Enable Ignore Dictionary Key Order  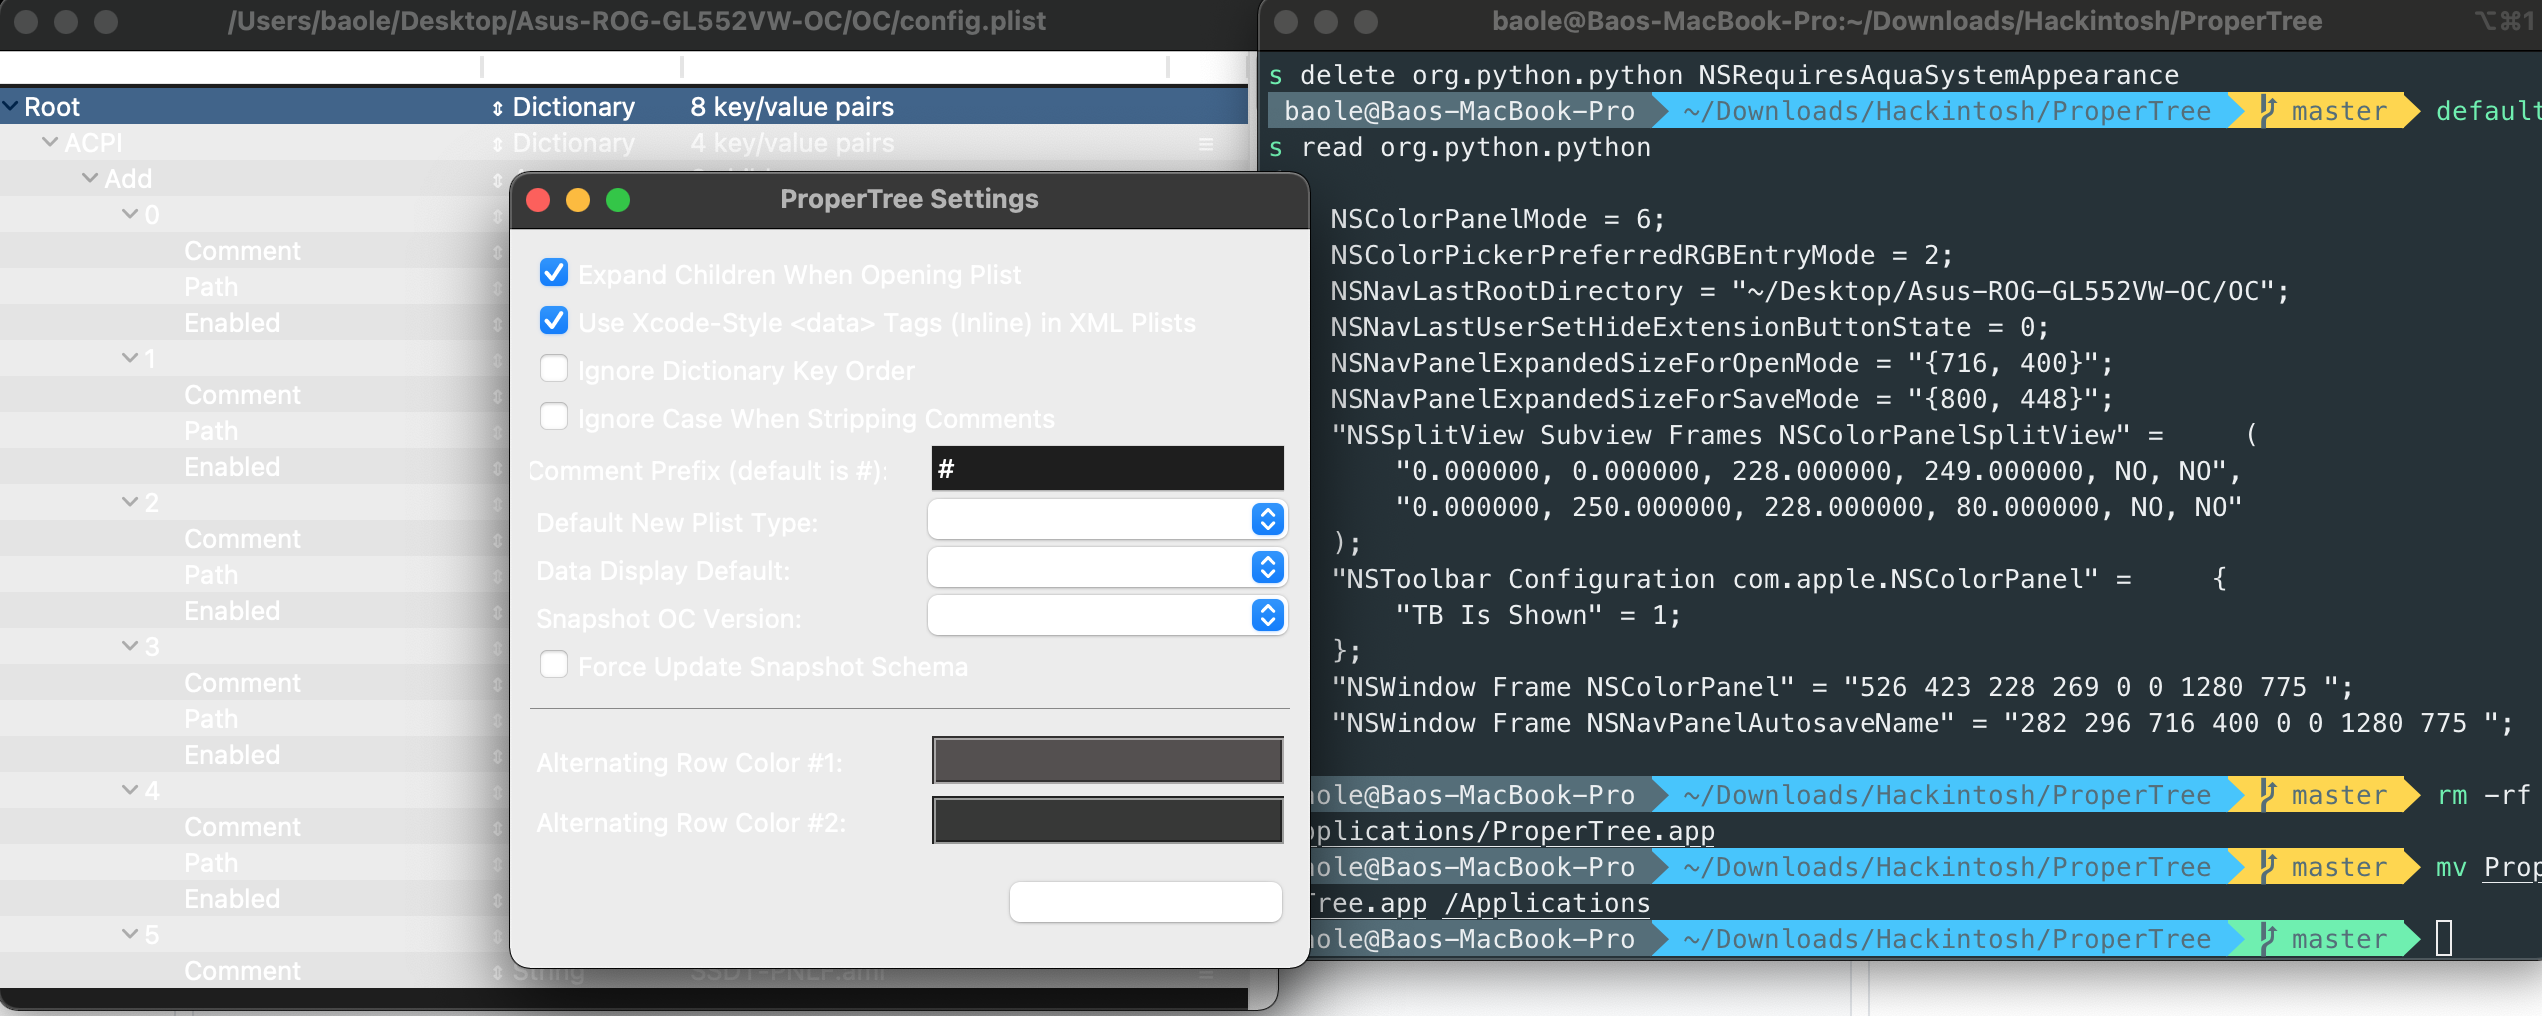[x=554, y=368]
